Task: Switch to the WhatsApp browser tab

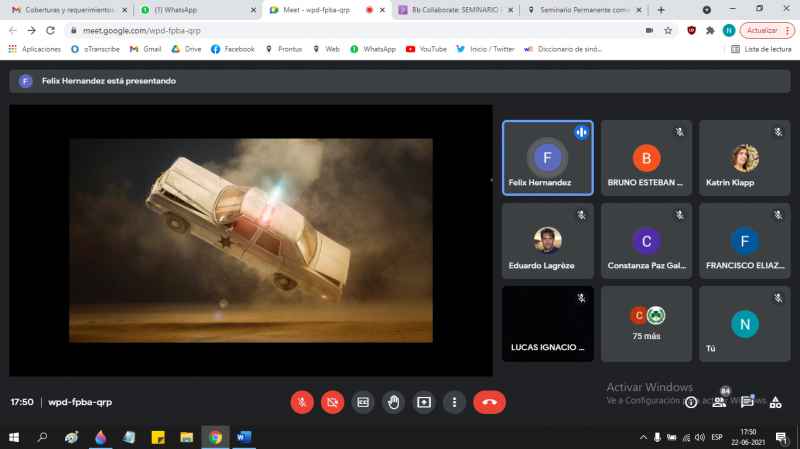Action: pos(196,10)
